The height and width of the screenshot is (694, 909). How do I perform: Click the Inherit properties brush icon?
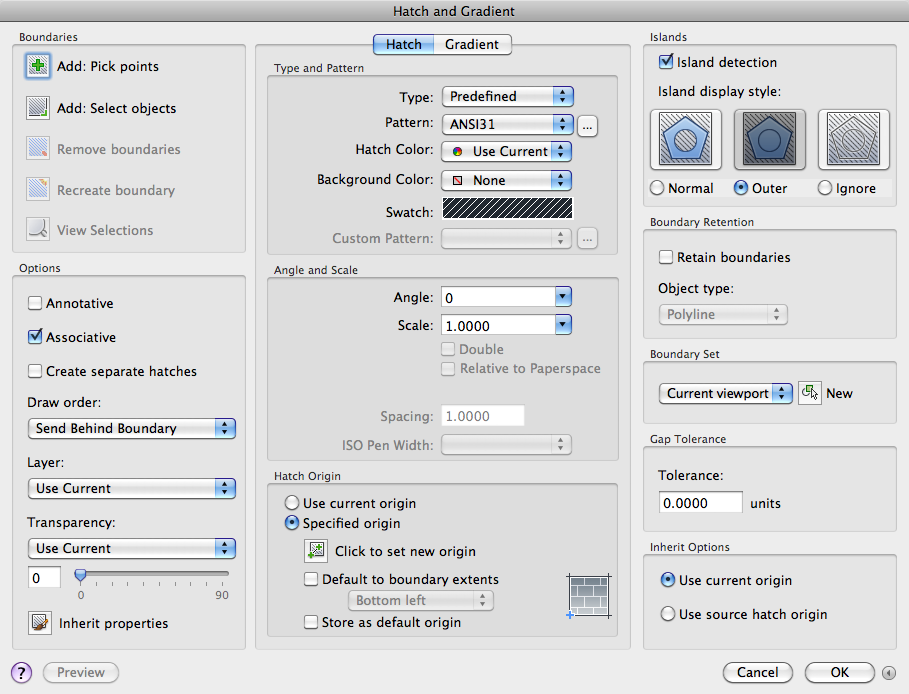click(40, 623)
